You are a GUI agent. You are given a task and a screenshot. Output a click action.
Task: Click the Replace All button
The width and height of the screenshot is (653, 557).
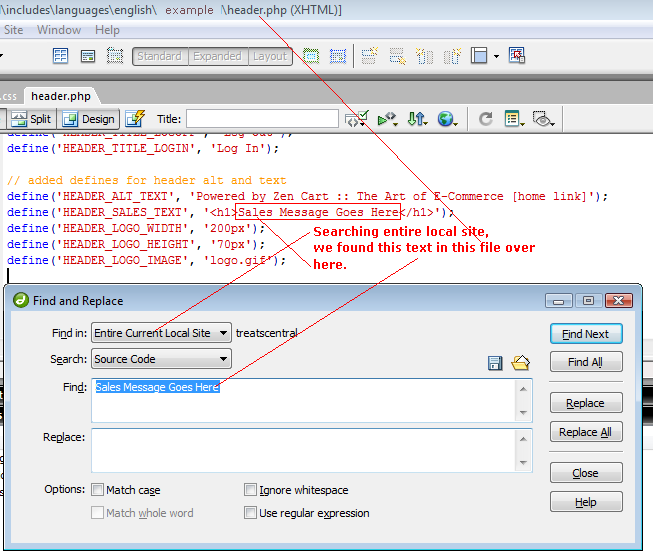[586, 432]
